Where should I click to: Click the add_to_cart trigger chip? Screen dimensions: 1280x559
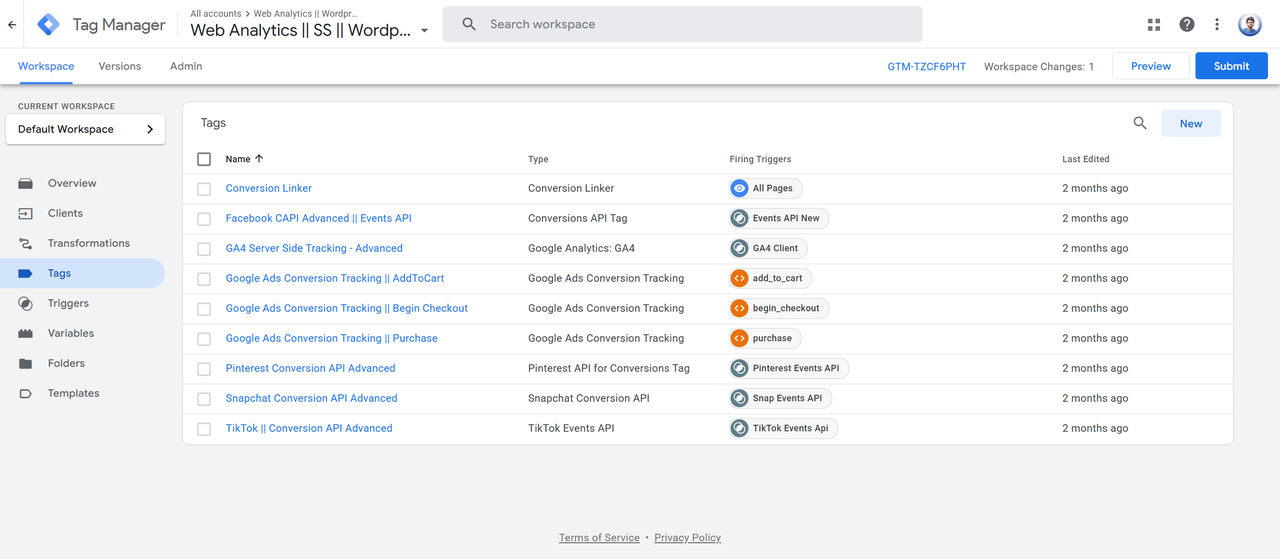[770, 278]
